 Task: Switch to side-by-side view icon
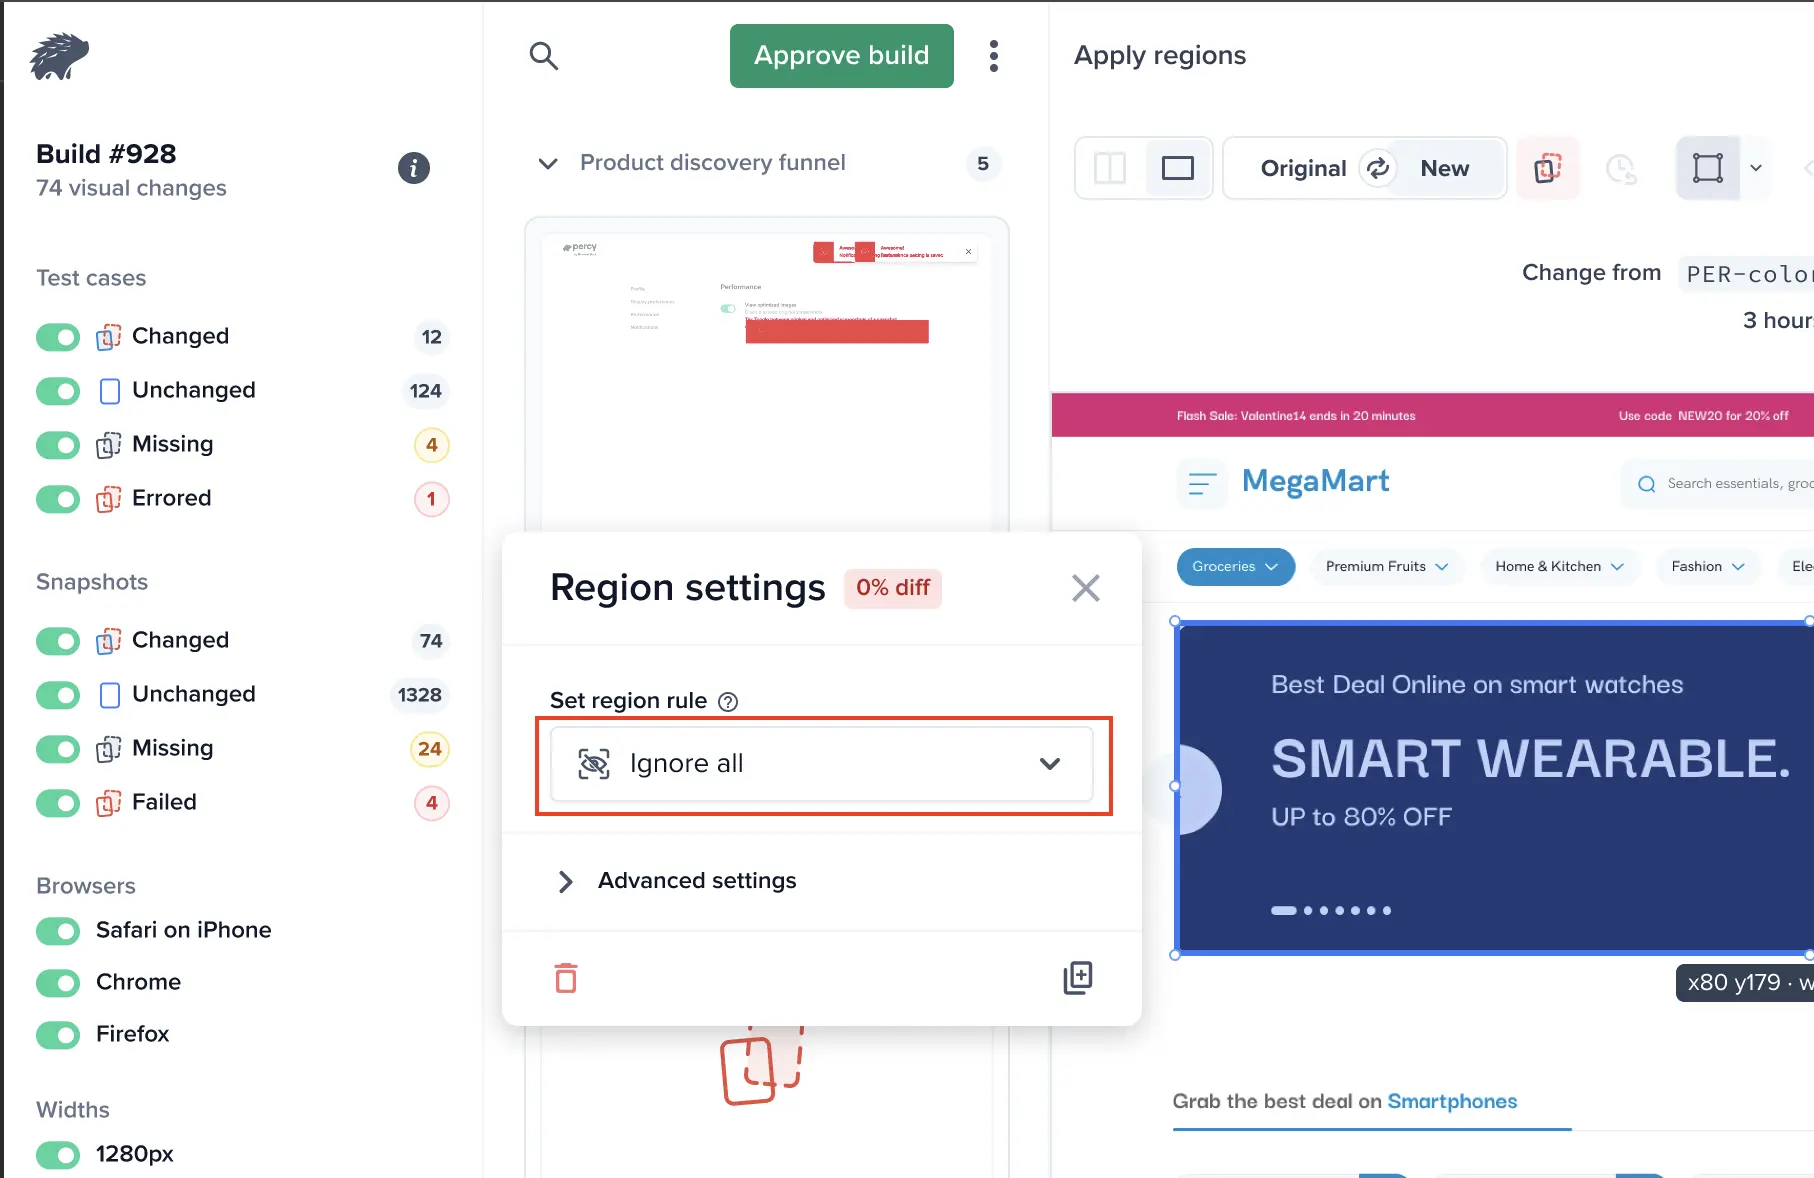[1110, 168]
